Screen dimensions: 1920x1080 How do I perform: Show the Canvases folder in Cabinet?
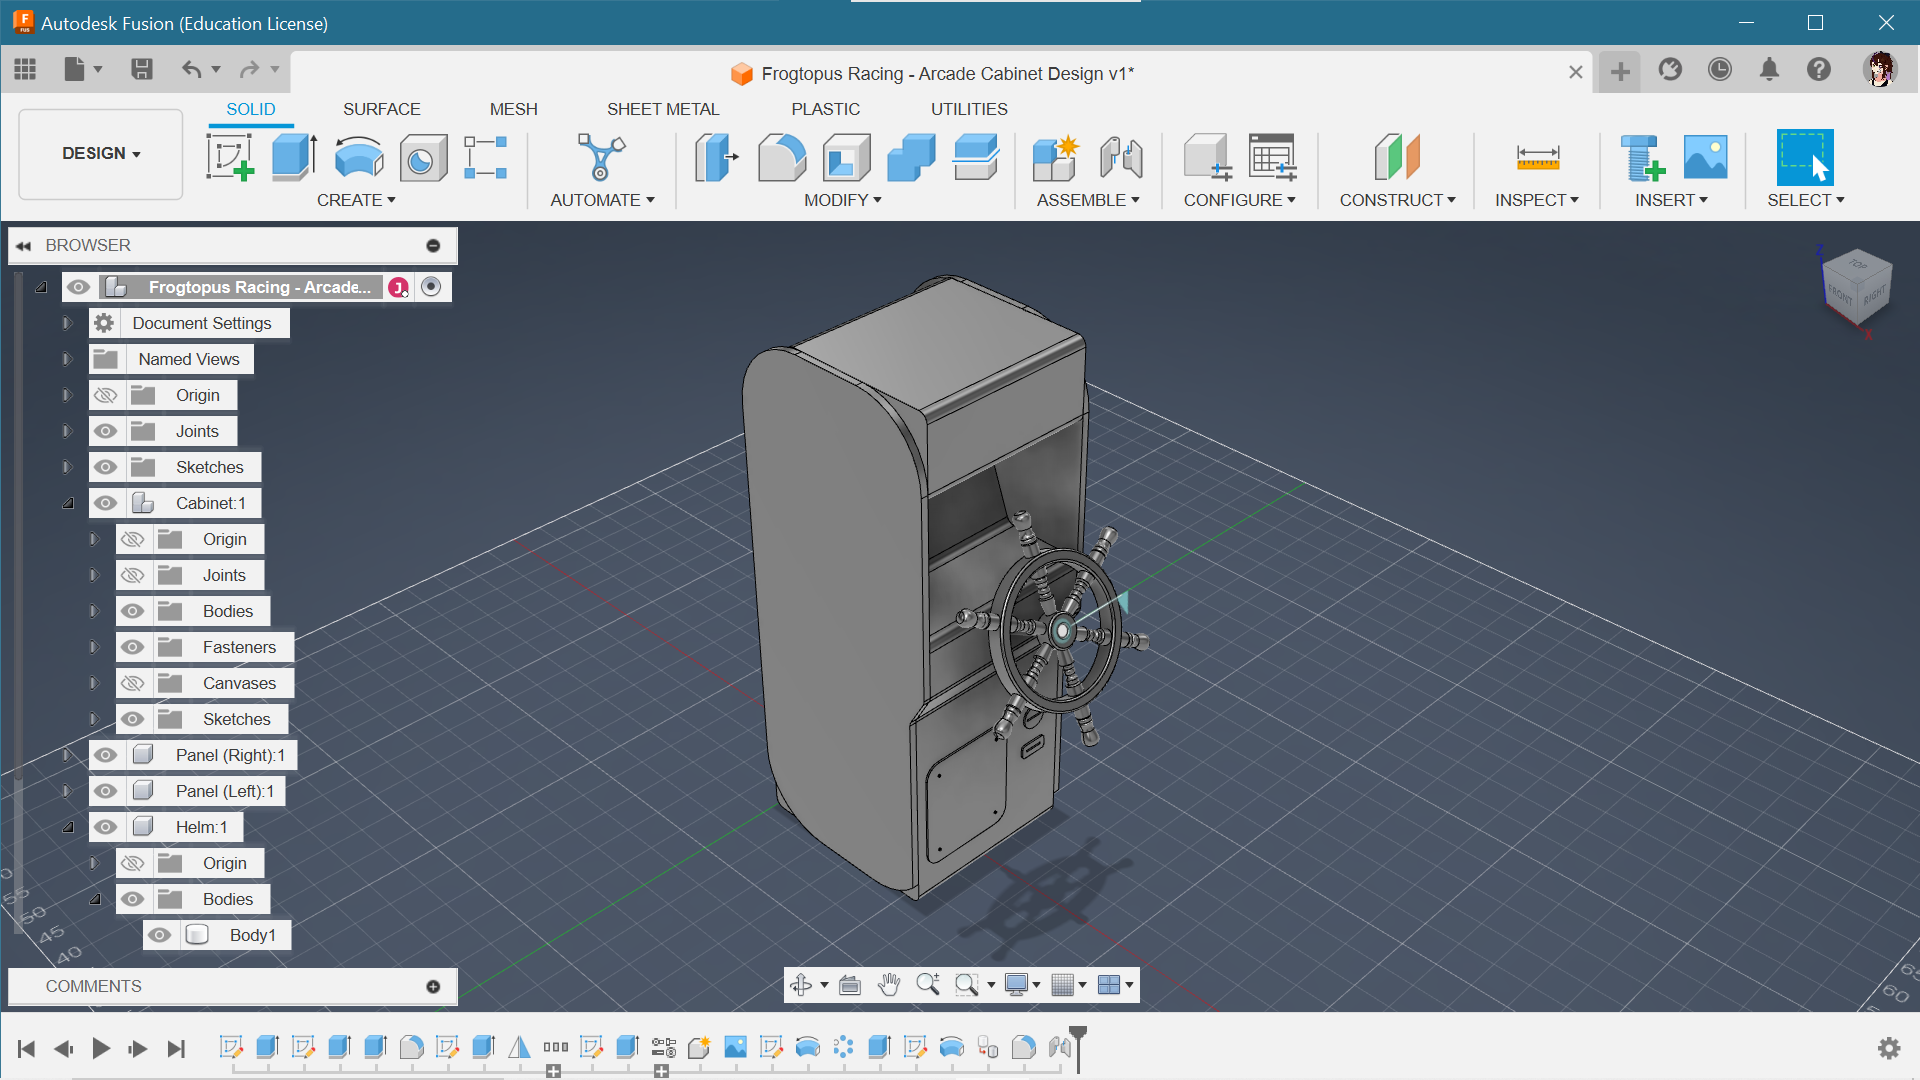pos(133,683)
